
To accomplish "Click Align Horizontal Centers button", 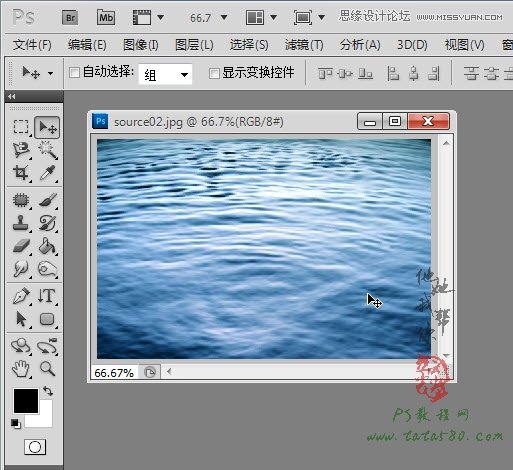I will coord(414,73).
